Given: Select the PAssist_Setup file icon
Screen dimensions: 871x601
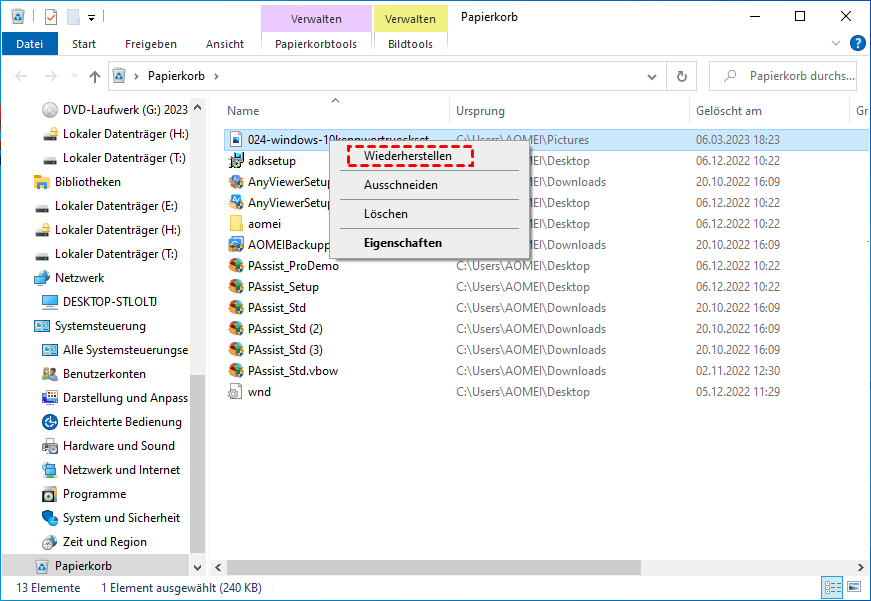Looking at the screenshot, I should pos(236,287).
